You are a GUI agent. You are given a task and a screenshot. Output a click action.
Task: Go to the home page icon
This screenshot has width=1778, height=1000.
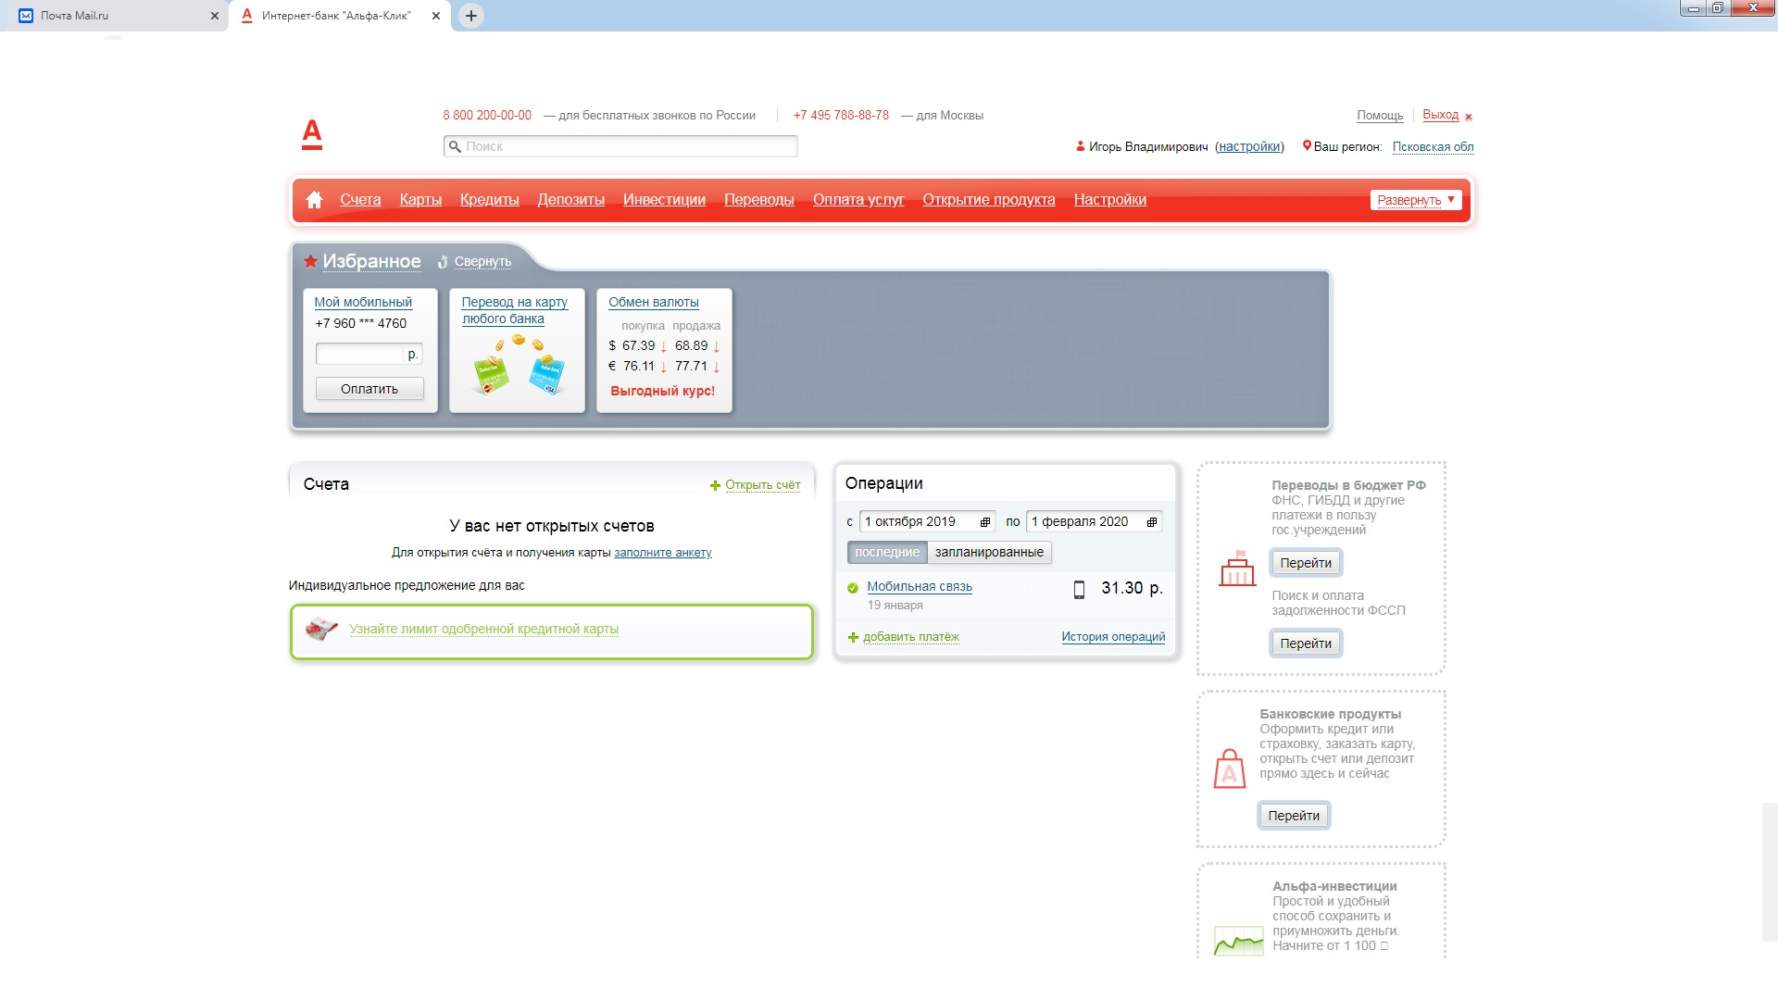(314, 200)
